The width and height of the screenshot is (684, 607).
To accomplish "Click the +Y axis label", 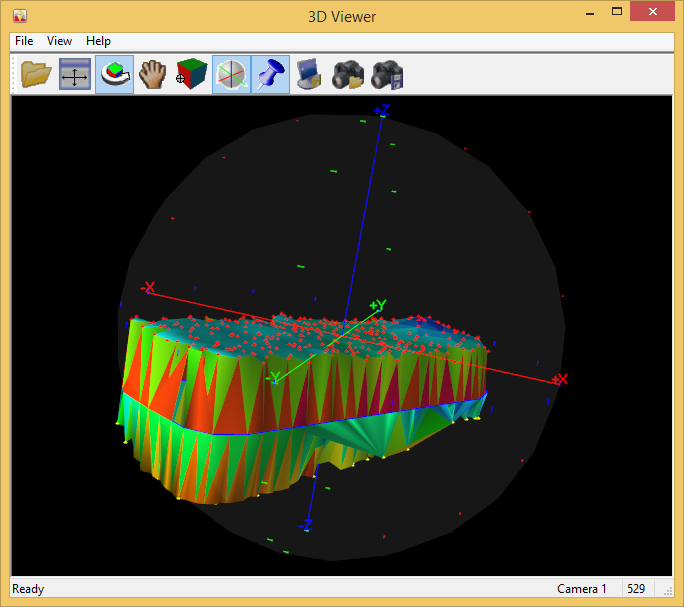I will pyautogui.click(x=377, y=305).
